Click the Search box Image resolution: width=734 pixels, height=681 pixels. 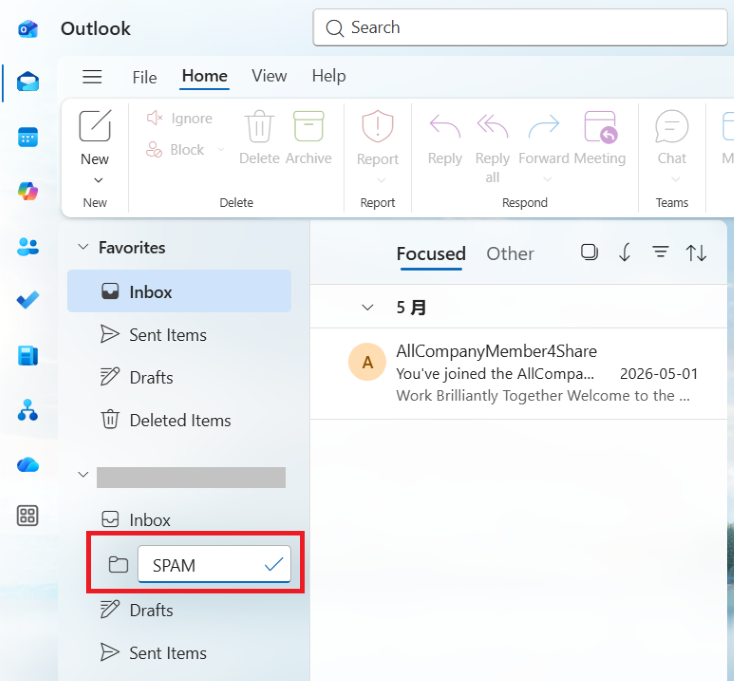point(520,27)
